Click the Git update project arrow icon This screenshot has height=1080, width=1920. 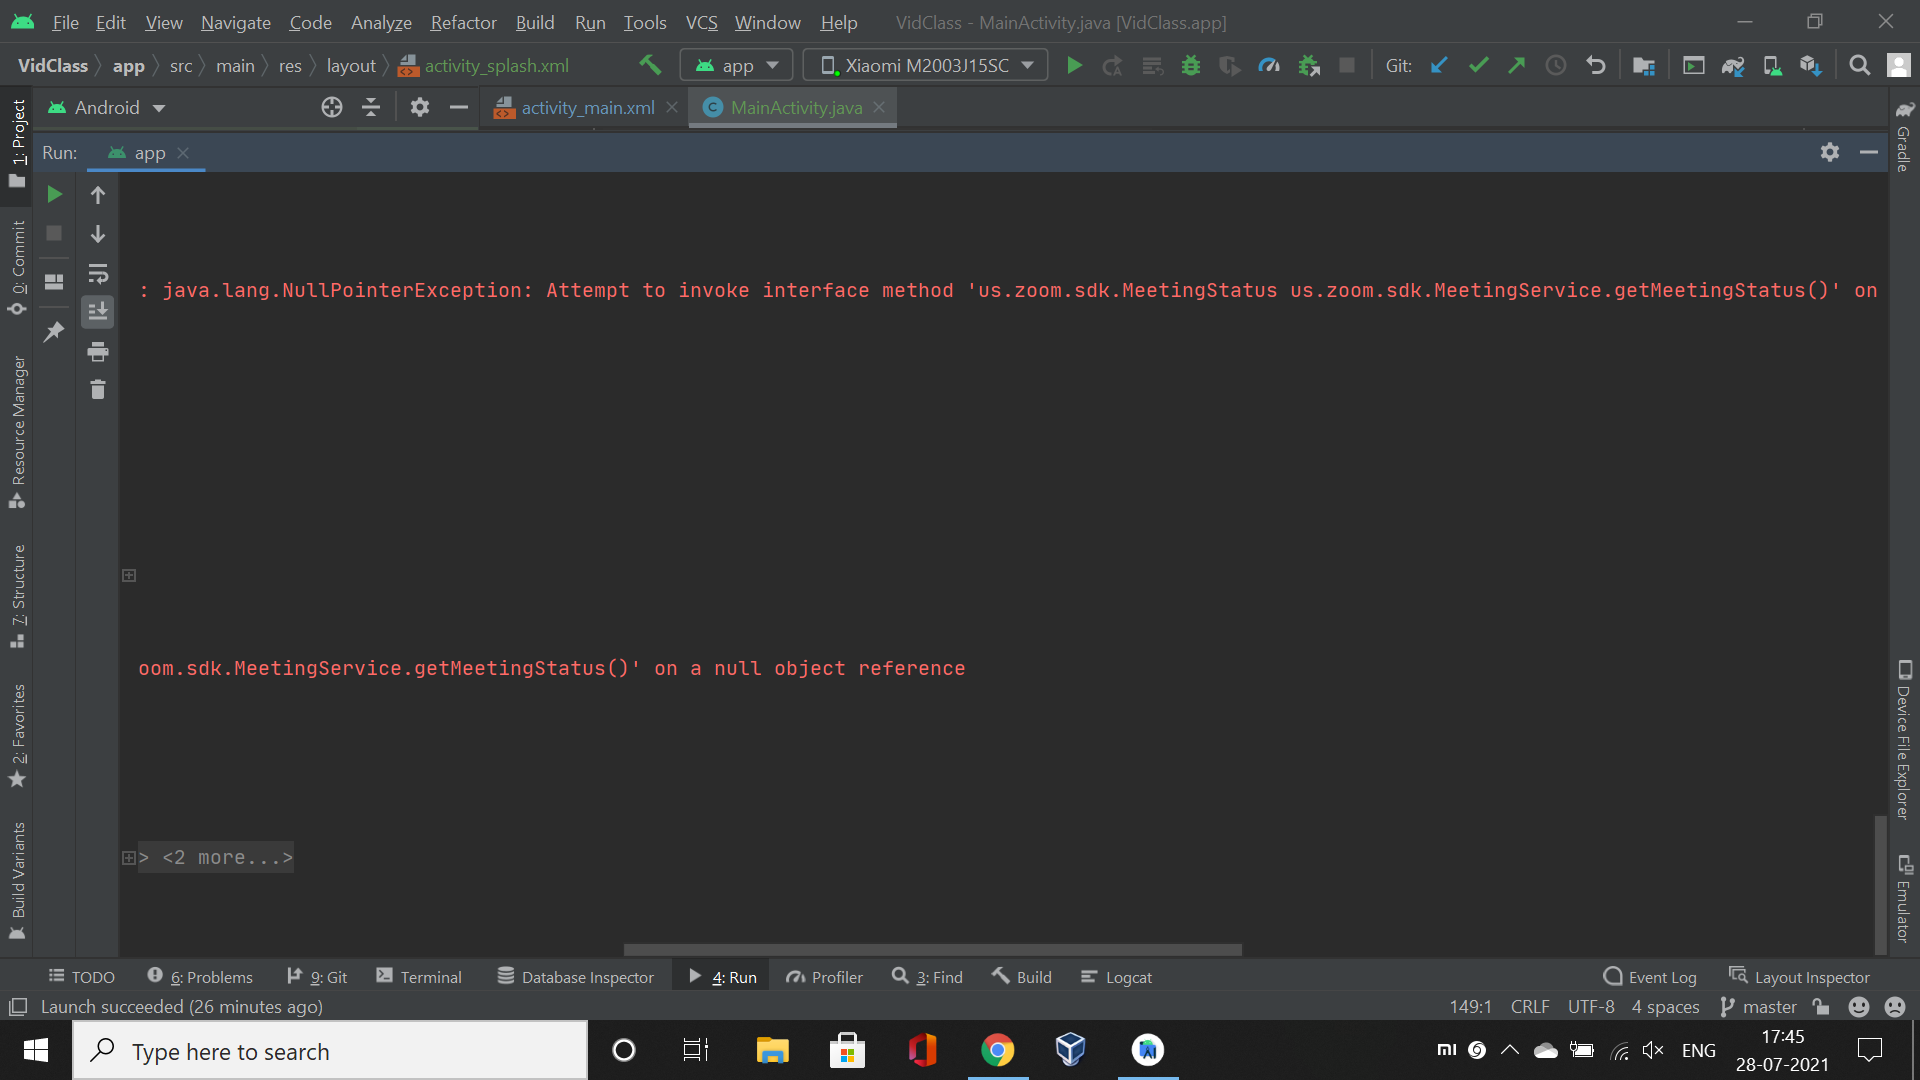point(1439,66)
